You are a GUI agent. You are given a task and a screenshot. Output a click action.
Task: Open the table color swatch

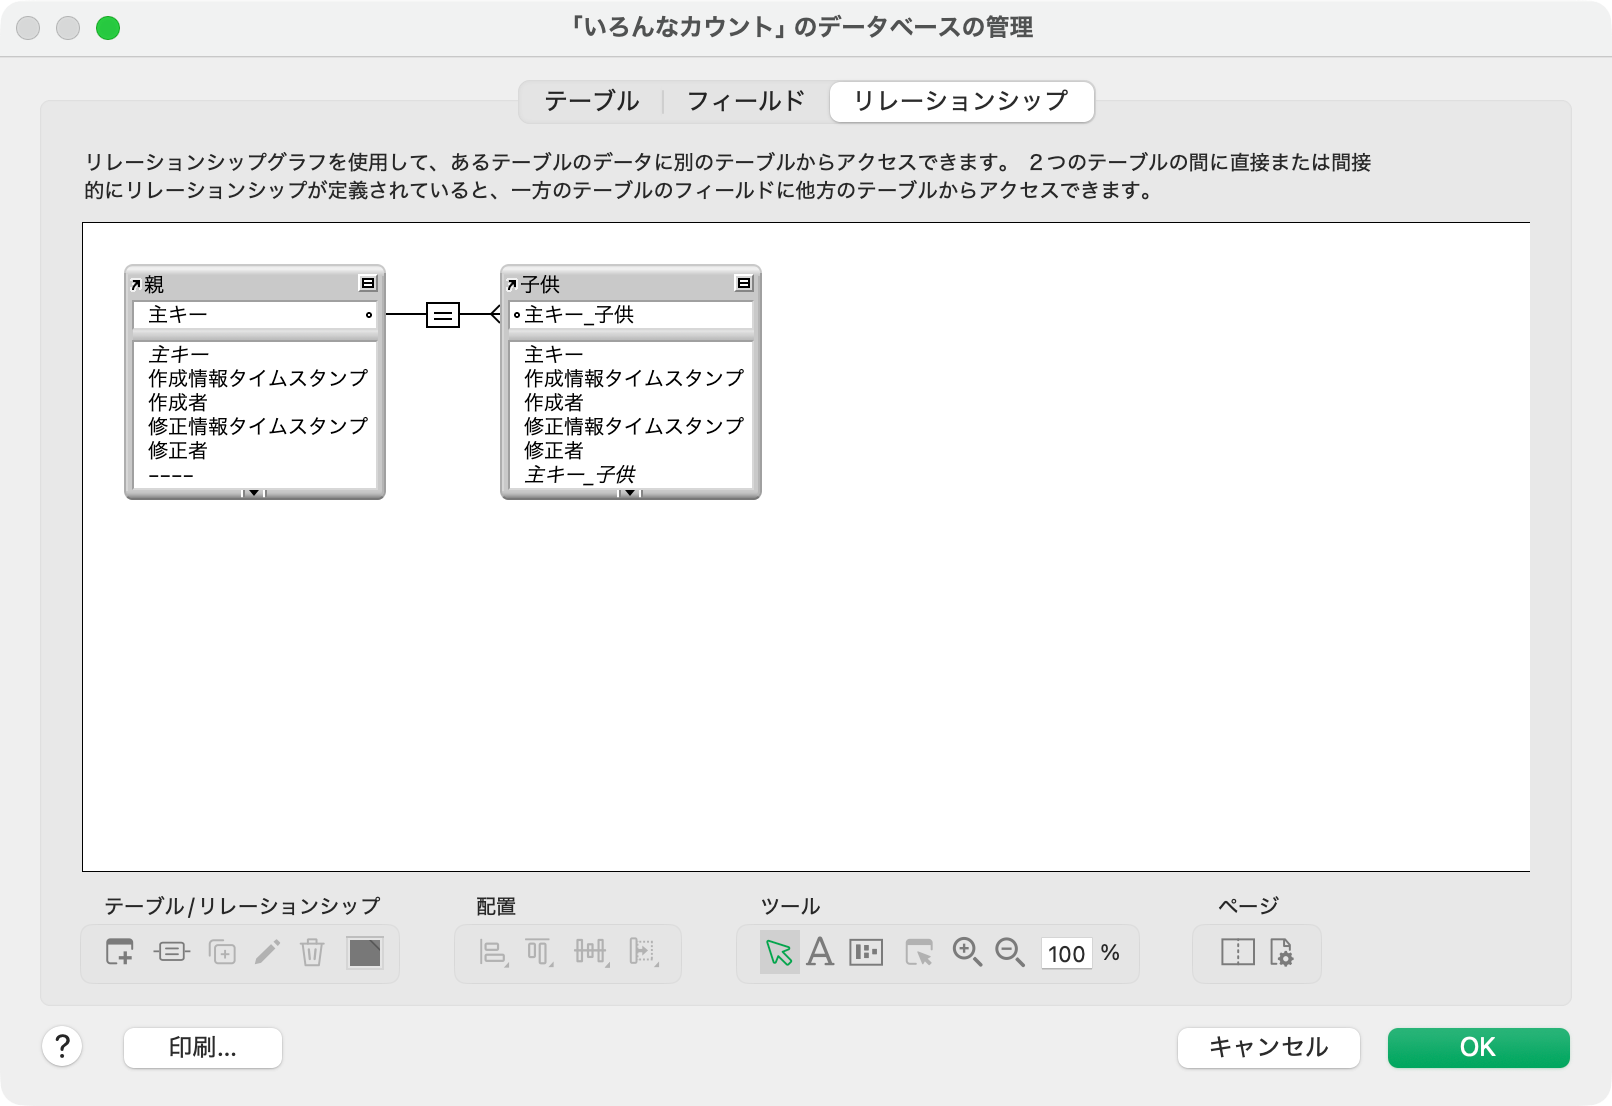[364, 952]
